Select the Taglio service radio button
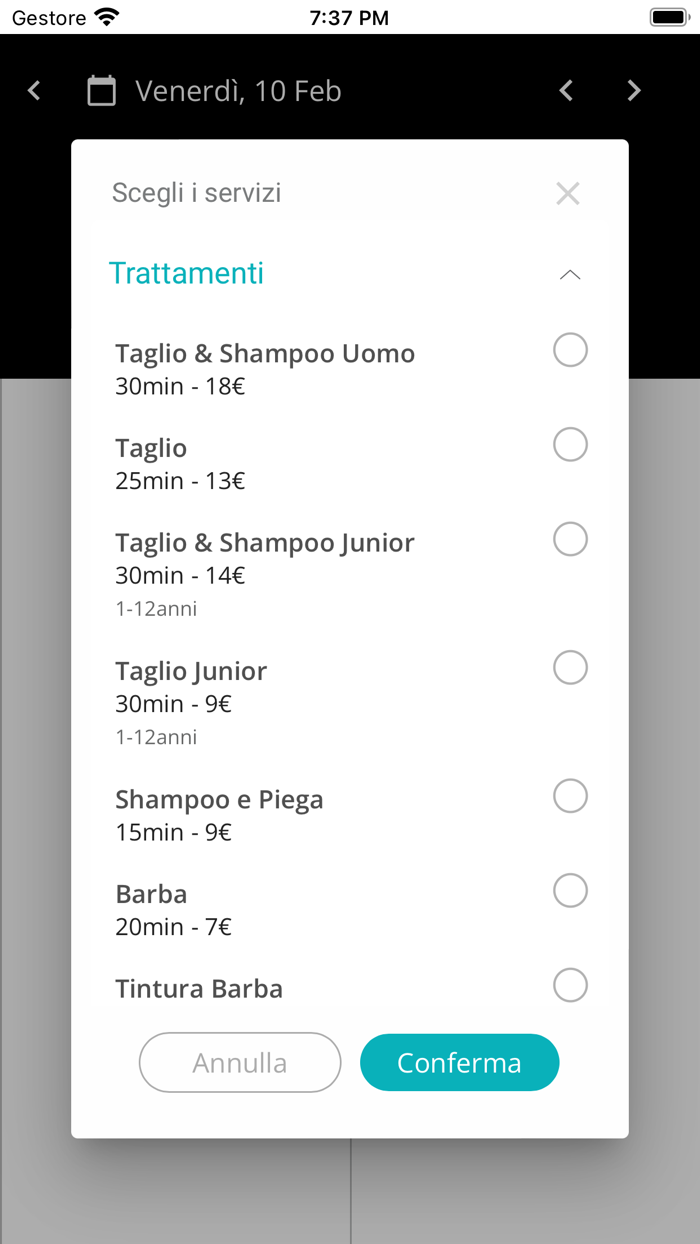 [x=570, y=444]
